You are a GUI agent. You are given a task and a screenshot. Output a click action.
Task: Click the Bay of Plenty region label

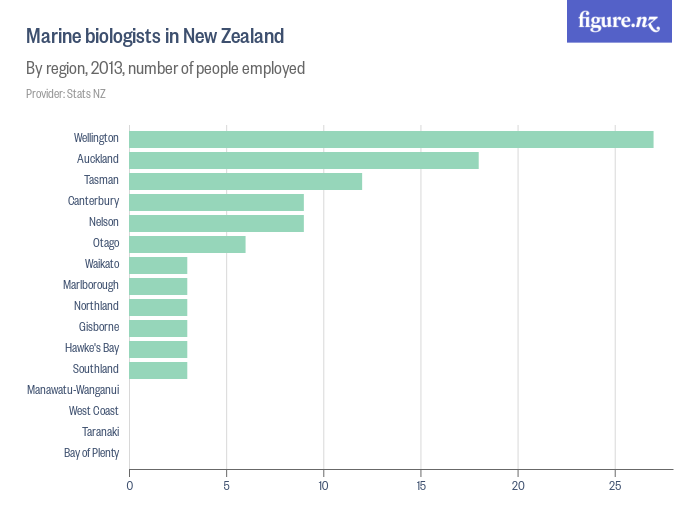[x=91, y=453]
